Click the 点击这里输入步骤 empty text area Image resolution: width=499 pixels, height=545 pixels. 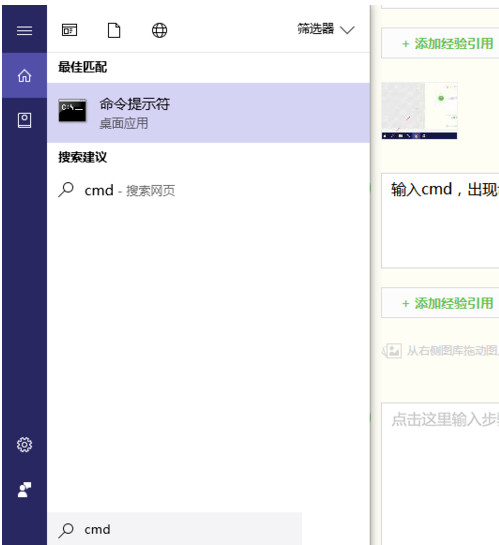[x=440, y=474]
